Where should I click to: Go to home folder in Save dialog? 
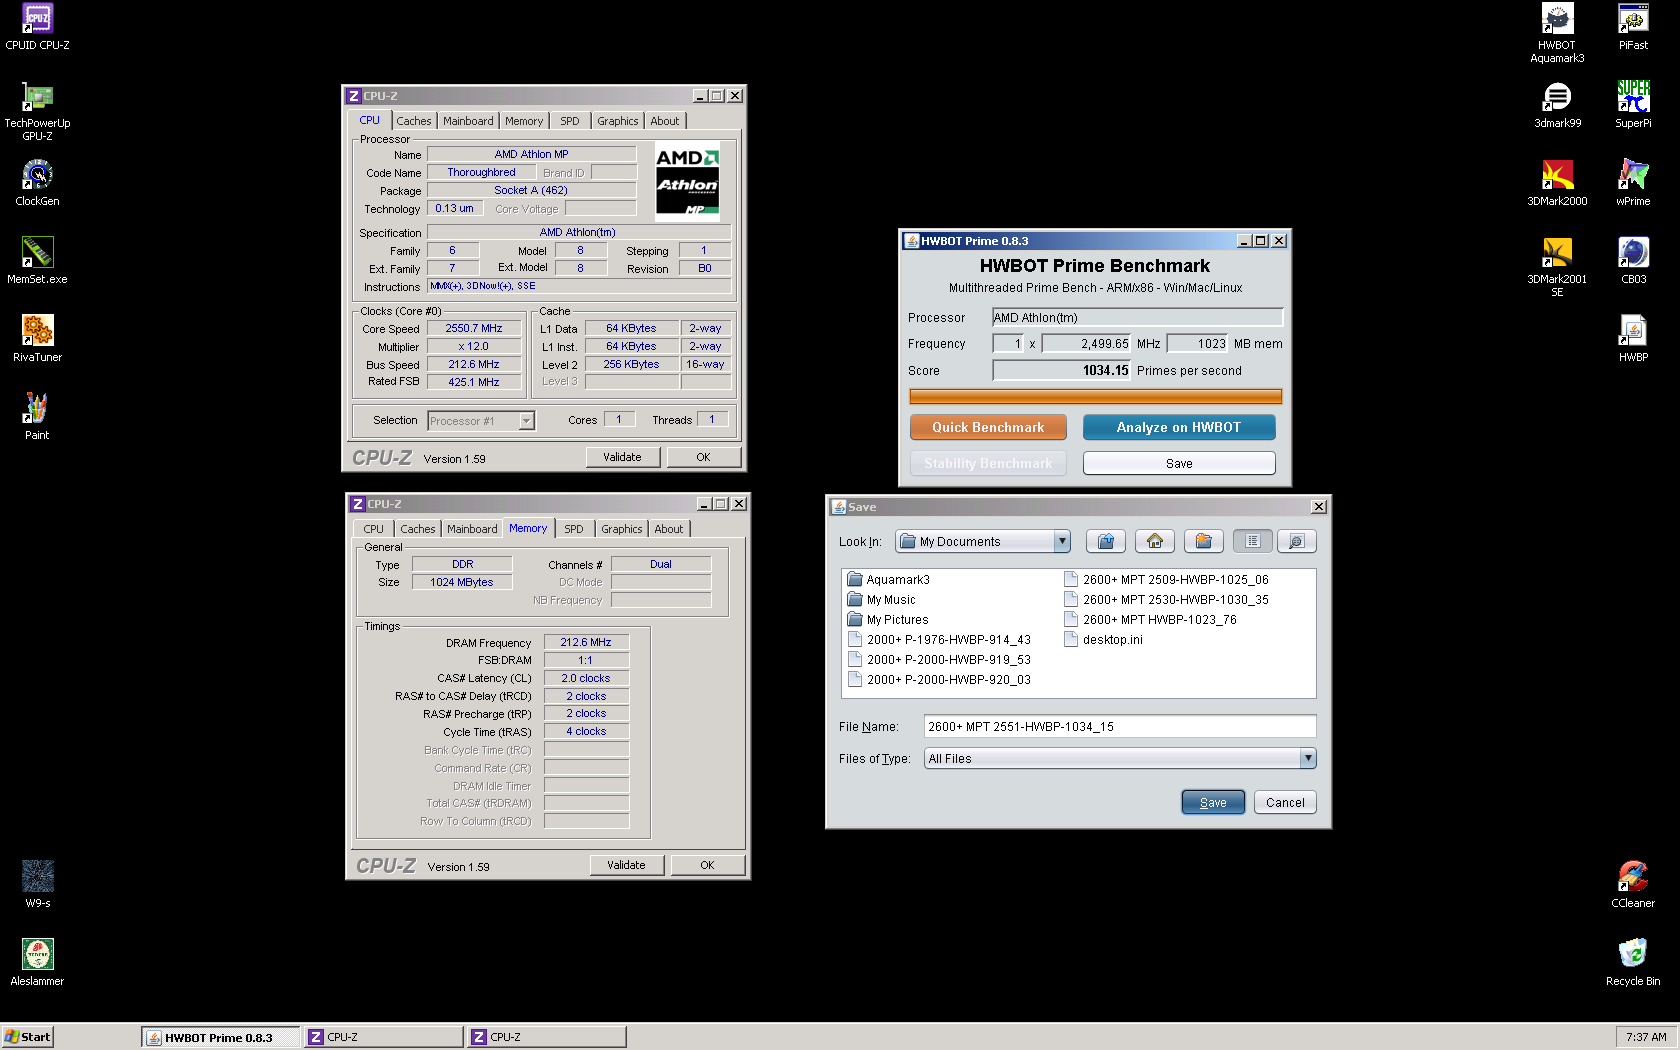1155,541
